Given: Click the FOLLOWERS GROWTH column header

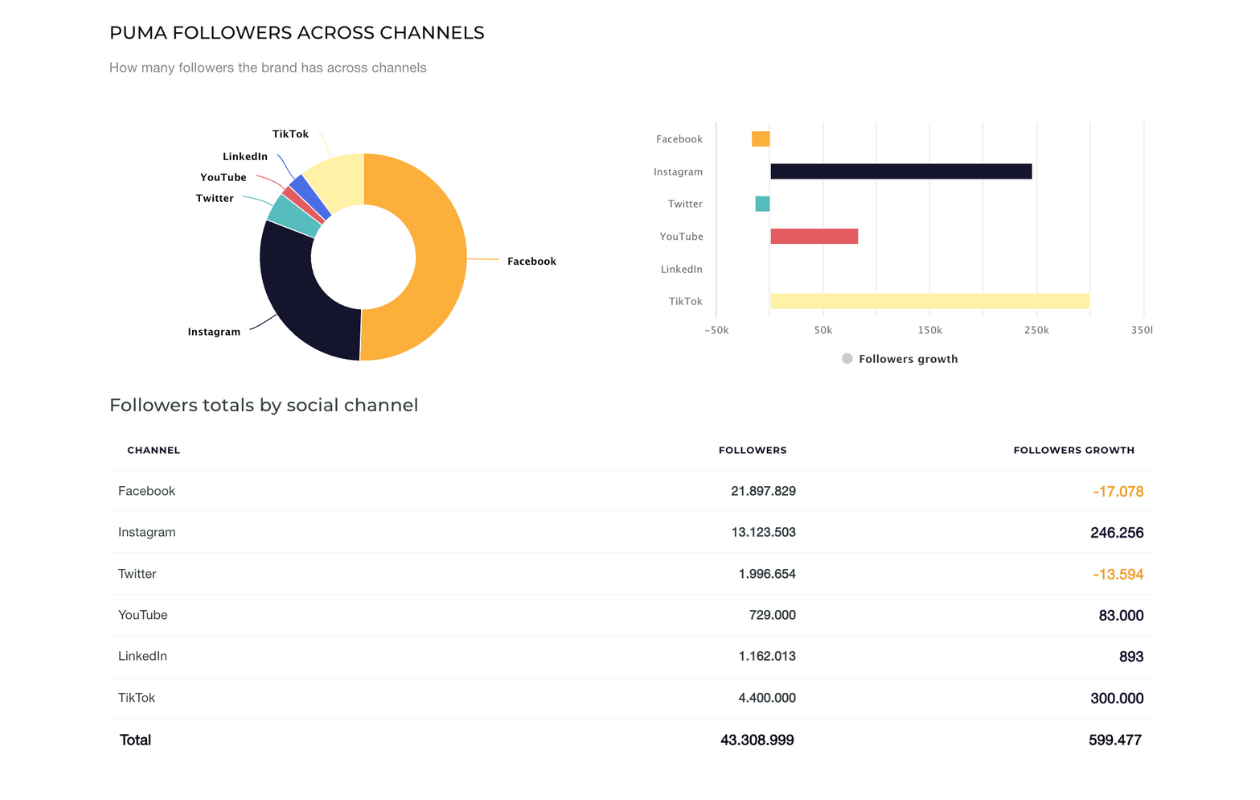Looking at the screenshot, I should pos(1074,450).
